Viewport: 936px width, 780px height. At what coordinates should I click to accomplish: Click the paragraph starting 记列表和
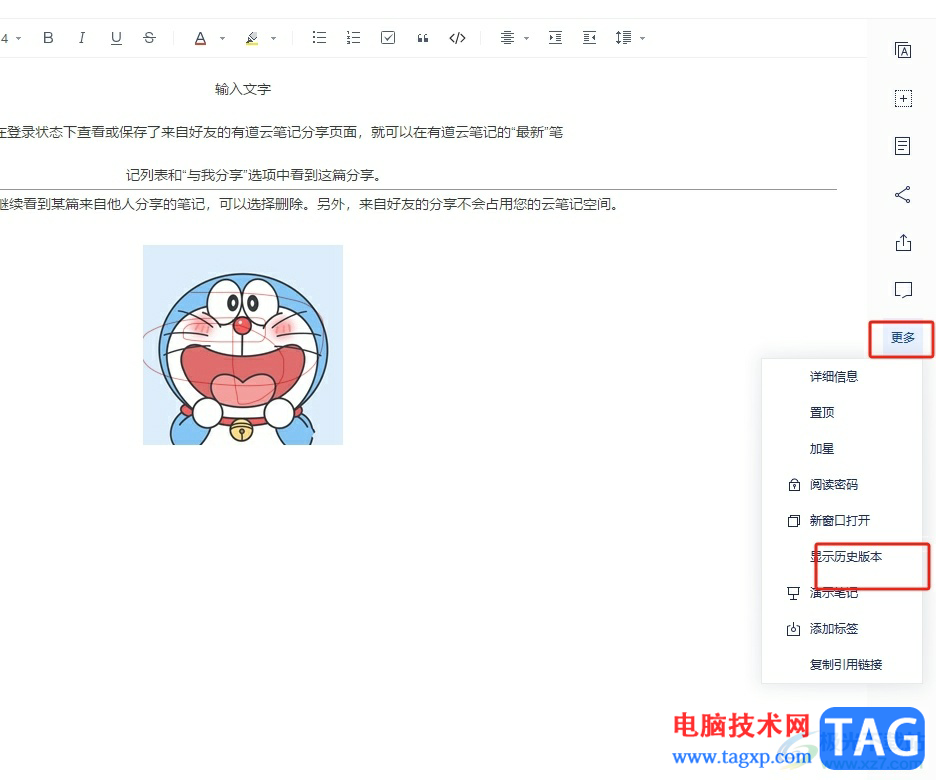[x=254, y=175]
